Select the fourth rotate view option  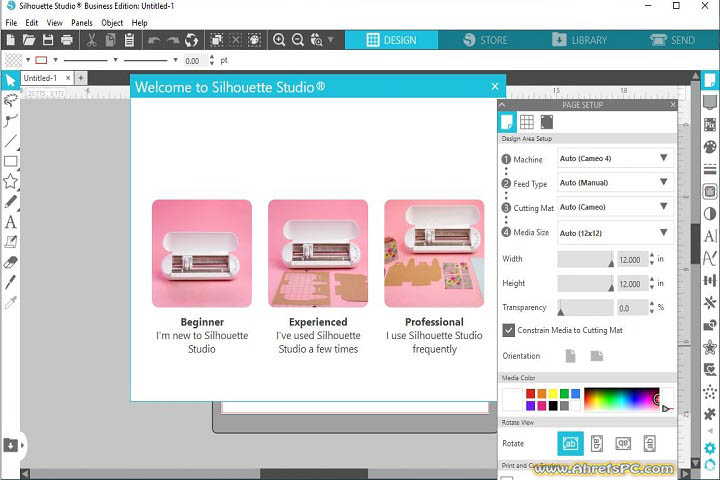pos(649,443)
